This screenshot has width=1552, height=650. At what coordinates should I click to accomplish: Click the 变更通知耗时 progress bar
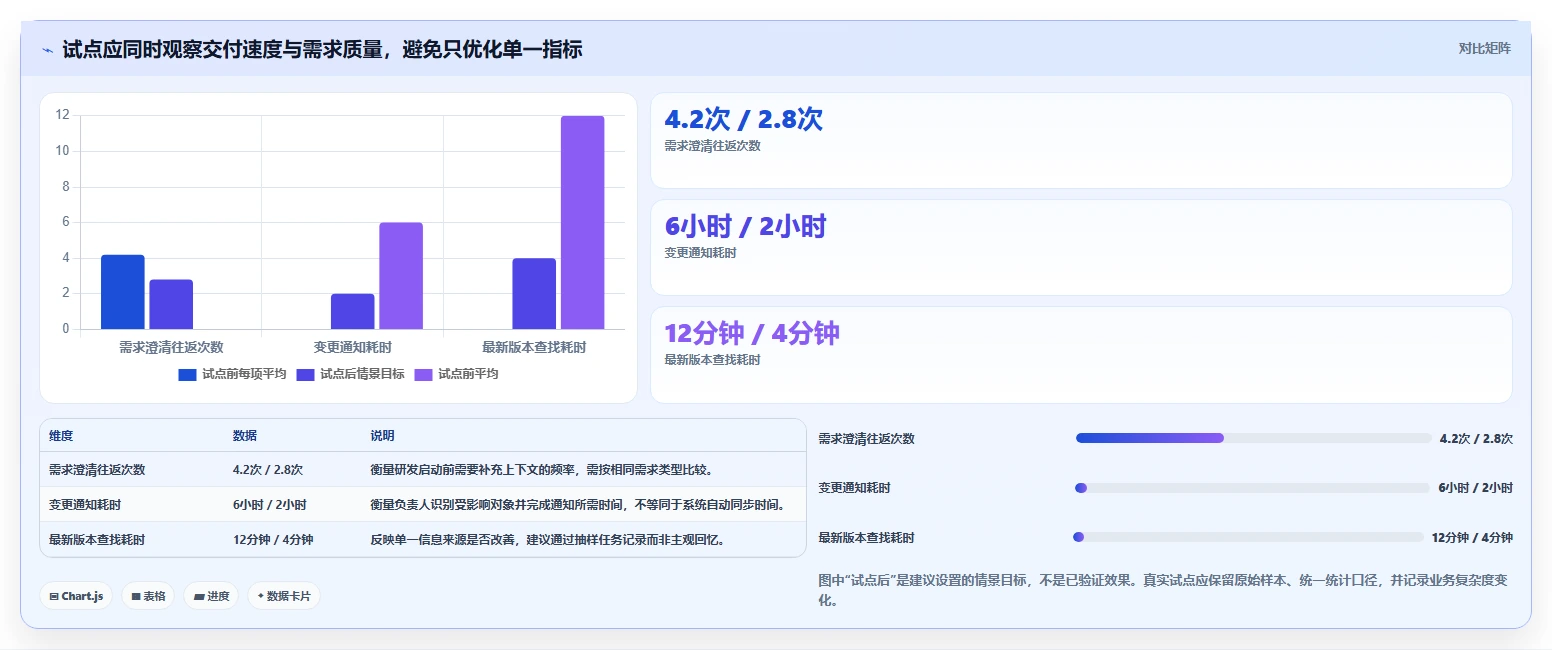click(1253, 488)
